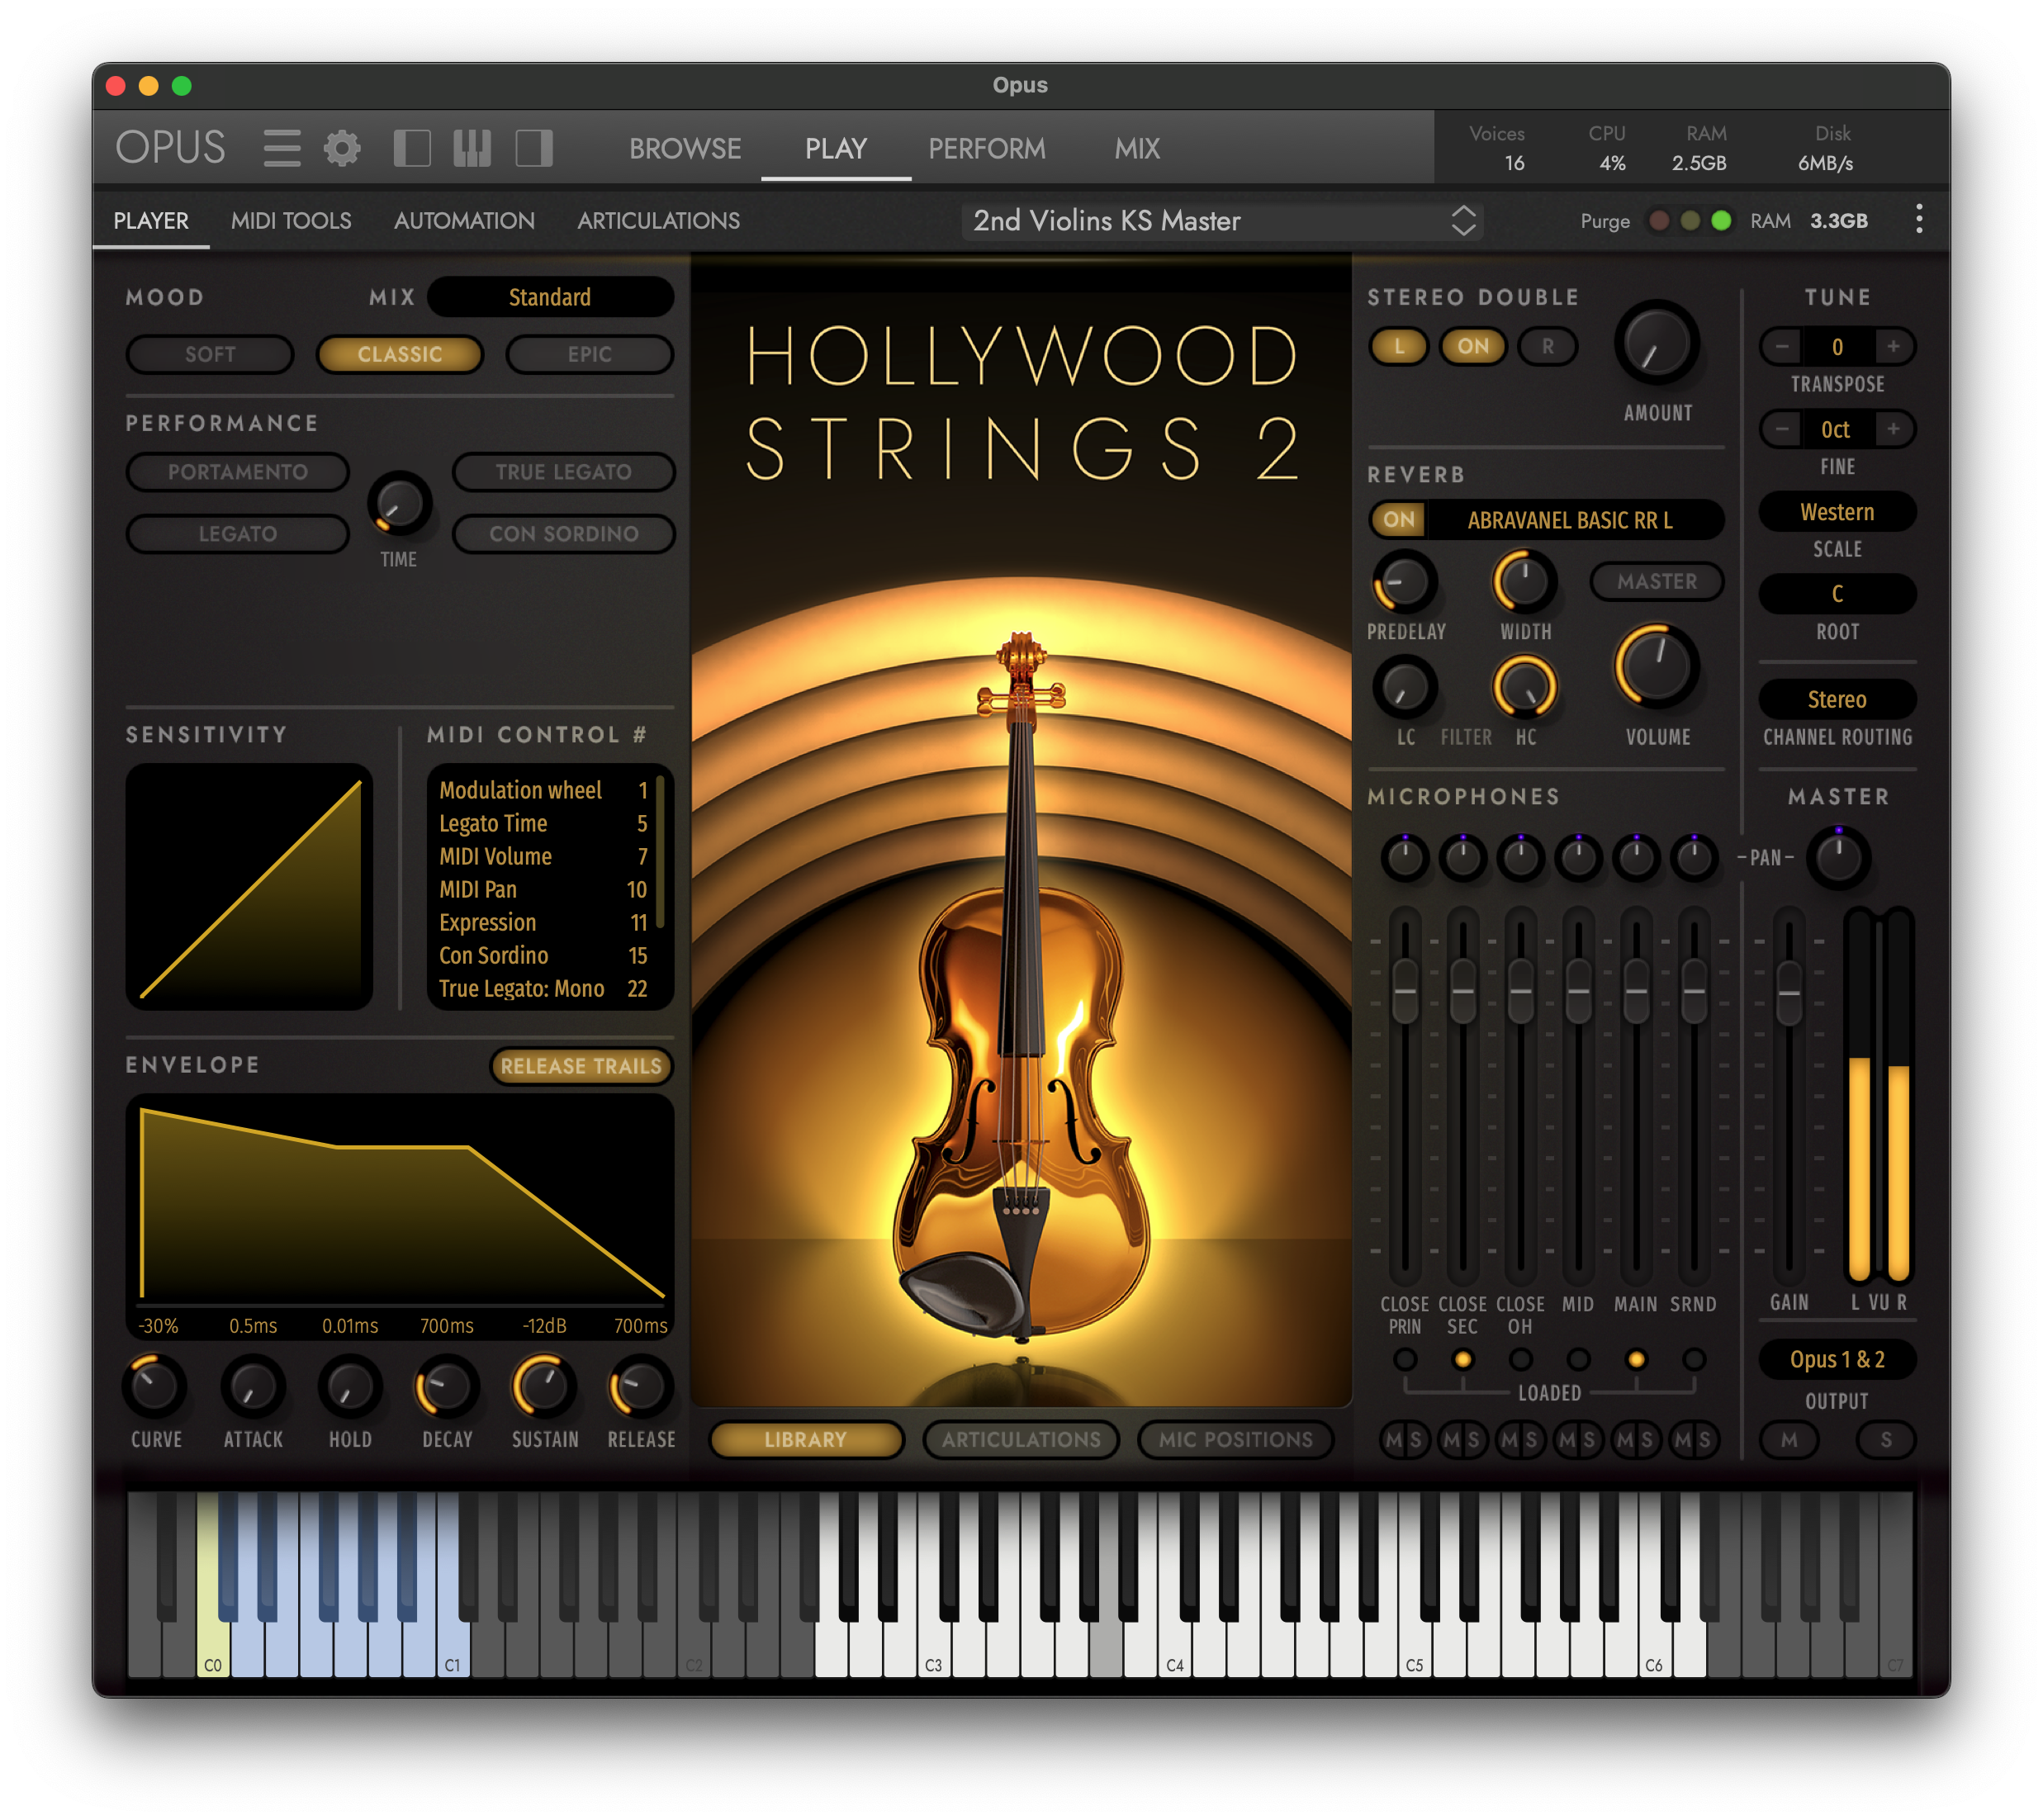Switch to the Perform page
Image resolution: width=2043 pixels, height=1820 pixels.
(x=986, y=148)
